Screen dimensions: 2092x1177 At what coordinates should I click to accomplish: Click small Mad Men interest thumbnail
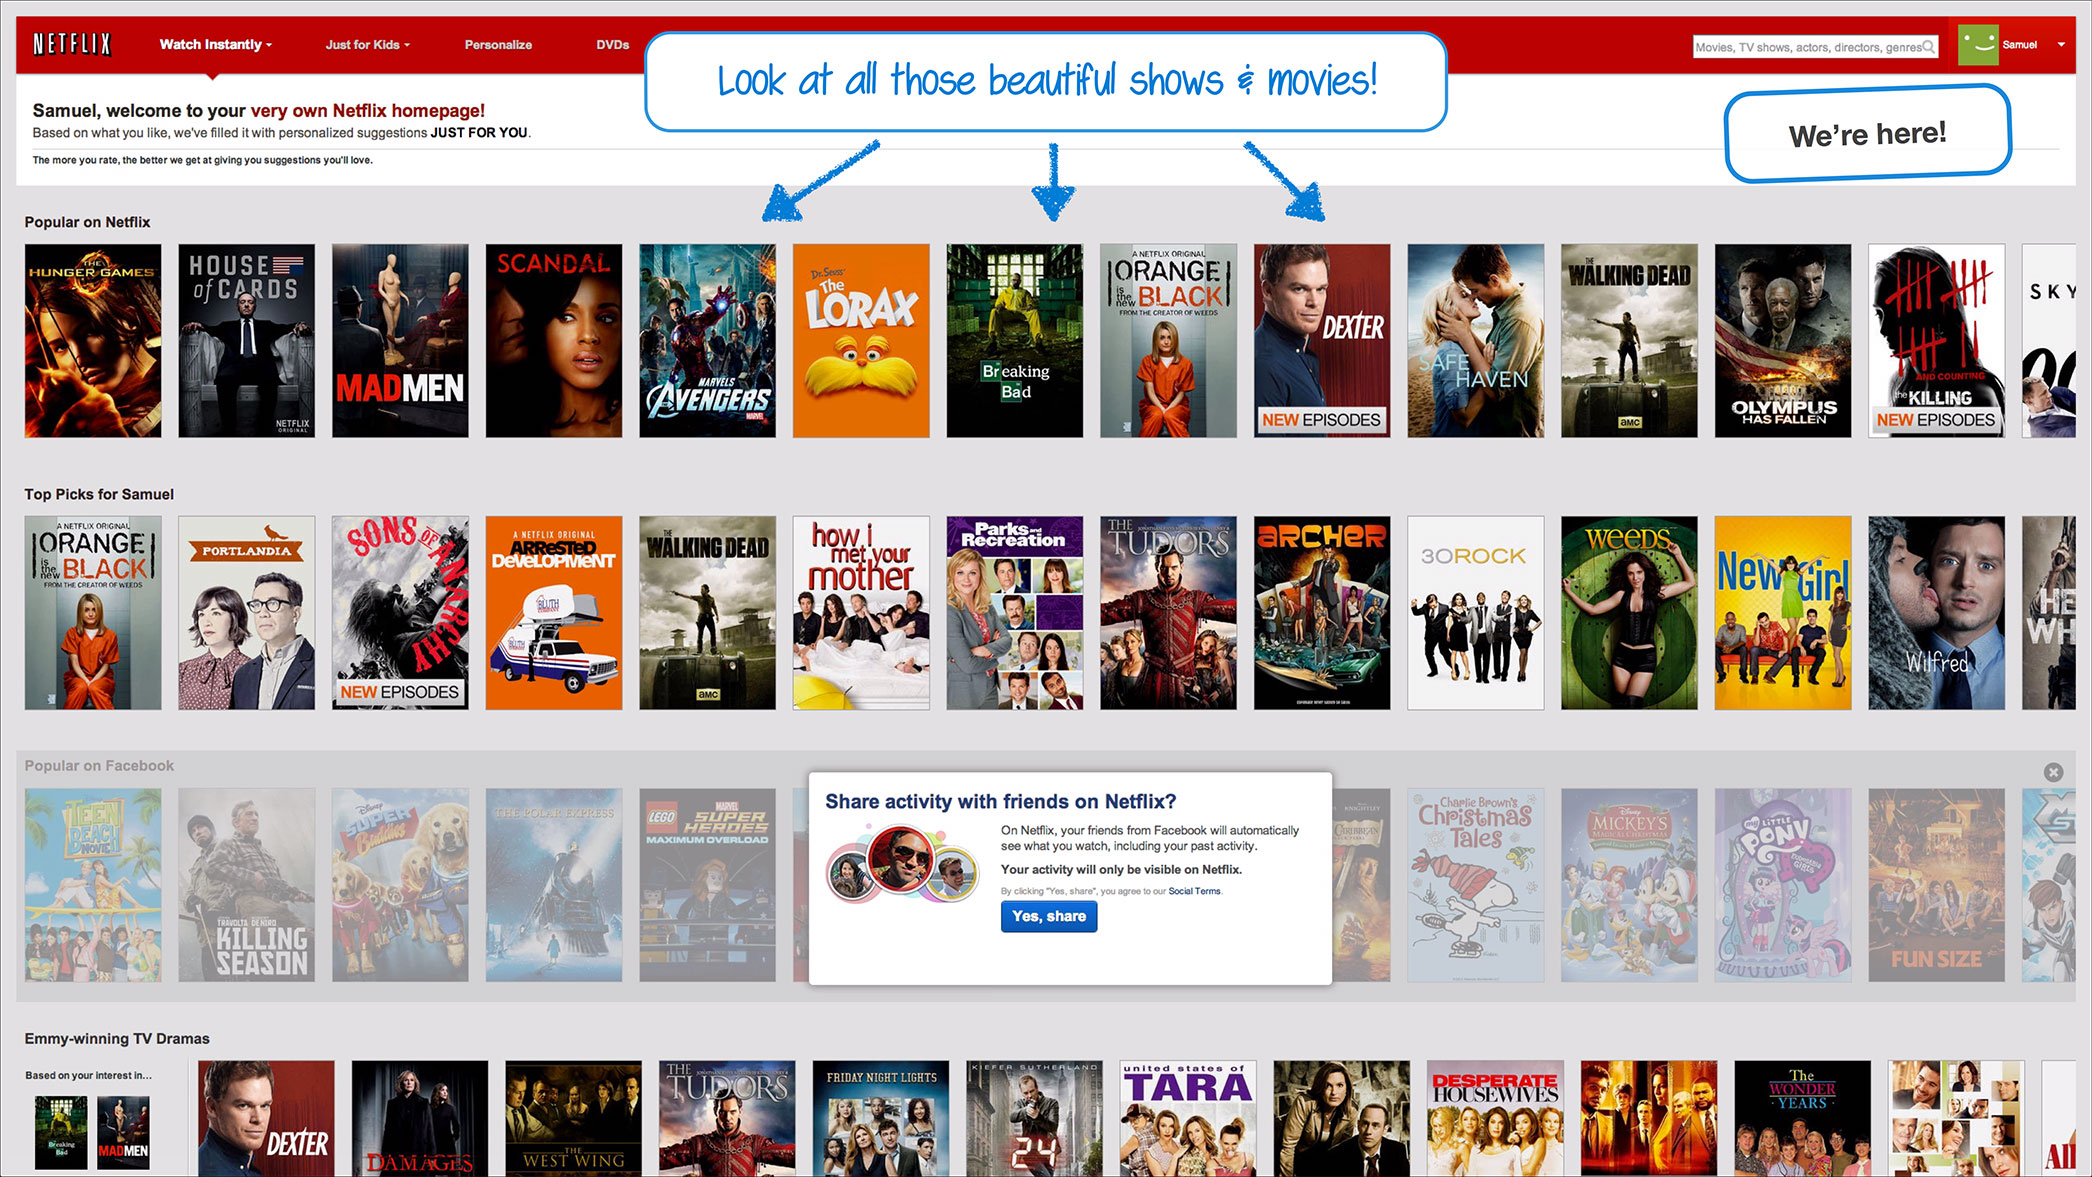click(123, 1132)
